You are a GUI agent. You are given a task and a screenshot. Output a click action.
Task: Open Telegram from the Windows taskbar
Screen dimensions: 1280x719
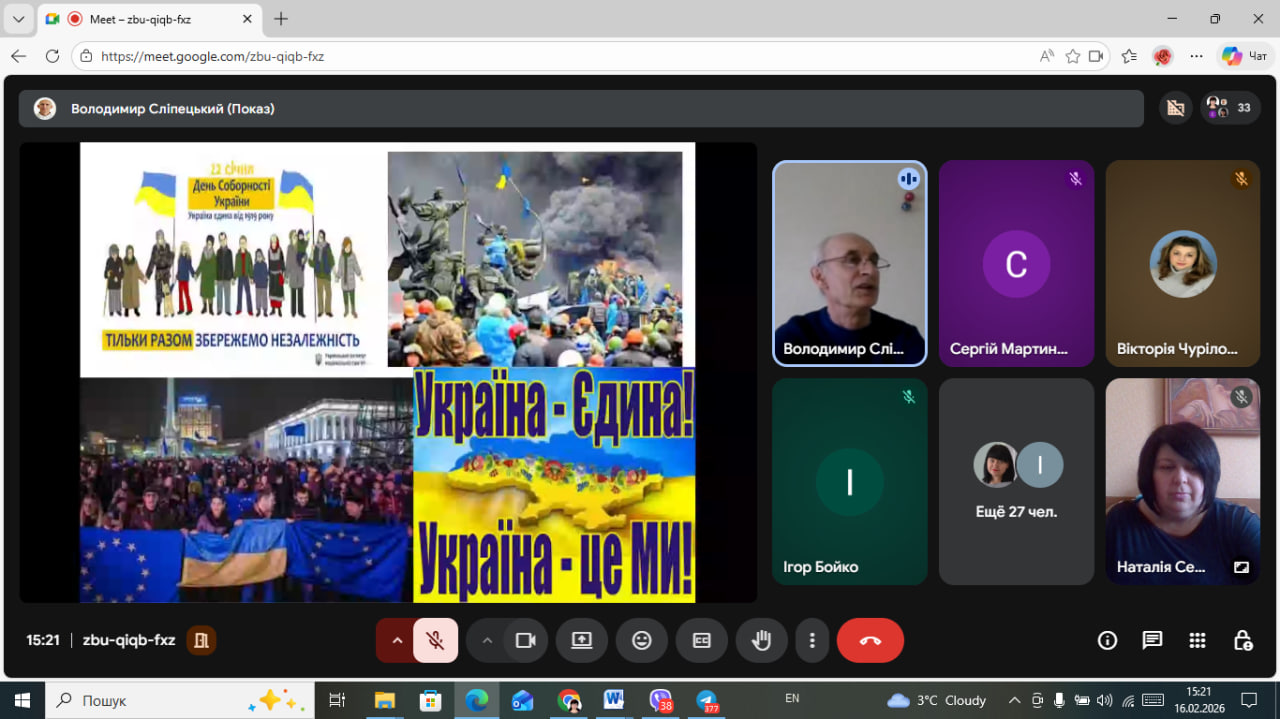pos(707,701)
